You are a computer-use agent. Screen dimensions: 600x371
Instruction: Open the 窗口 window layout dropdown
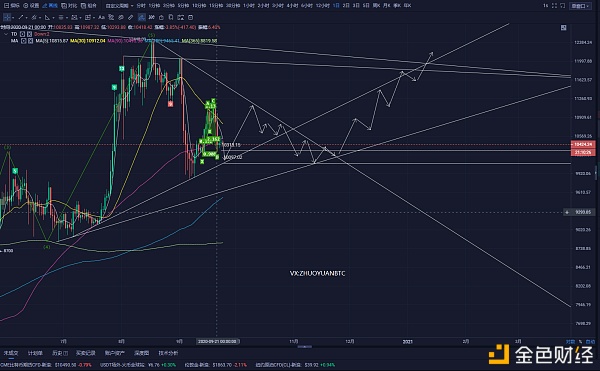pos(580,6)
